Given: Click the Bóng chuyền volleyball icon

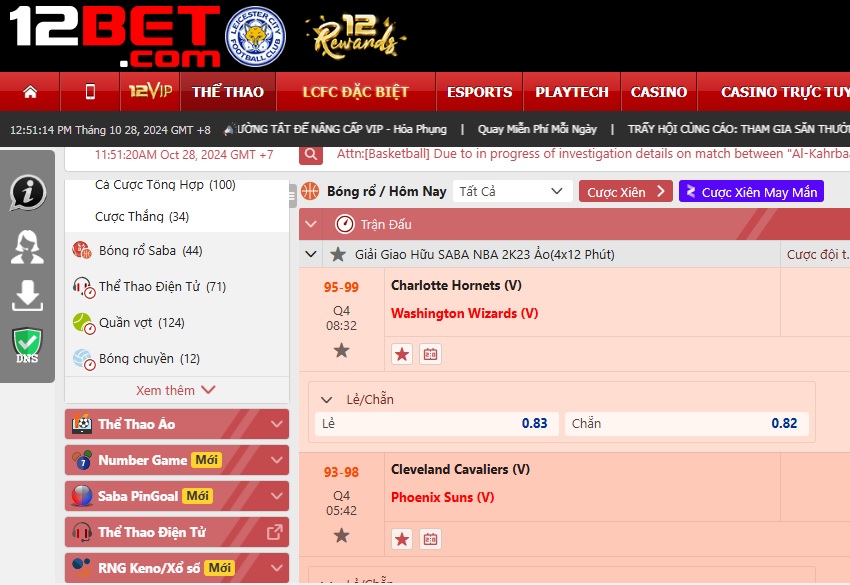Looking at the screenshot, I should click(83, 359).
